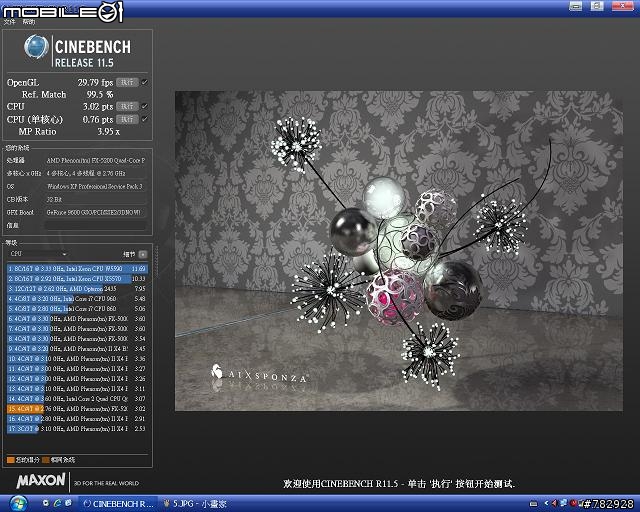Select ranking row 11 scoring 3.27
Viewport: 640px width, 512px height.
point(77,369)
